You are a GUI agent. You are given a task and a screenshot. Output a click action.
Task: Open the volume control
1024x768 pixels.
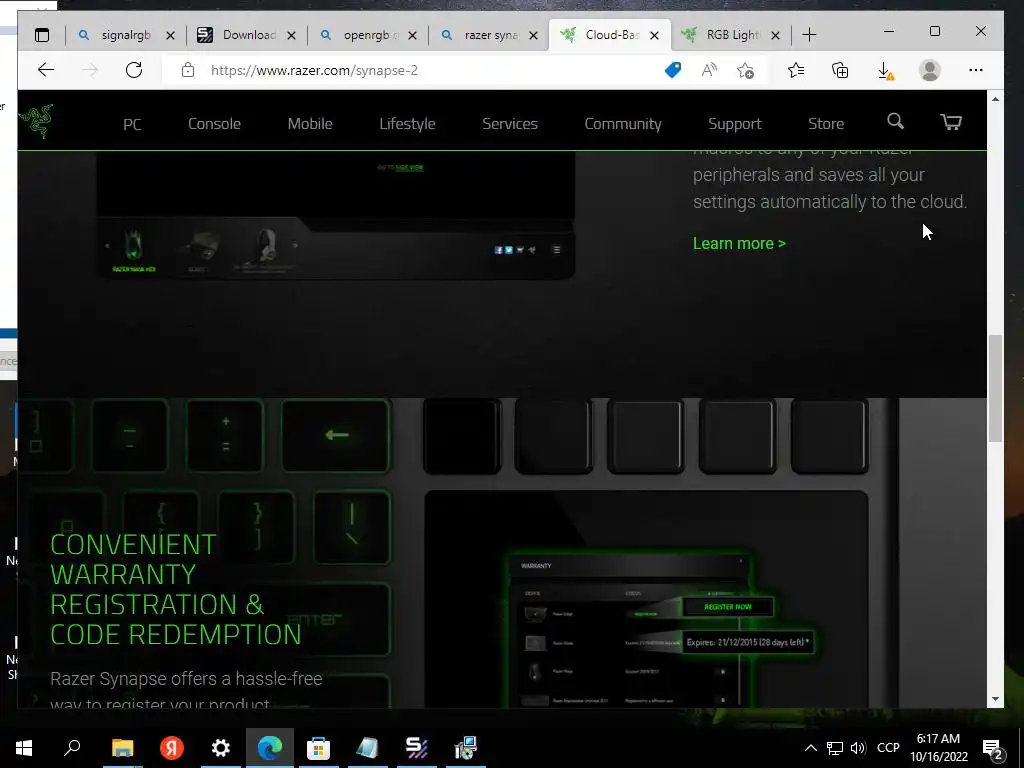858,748
